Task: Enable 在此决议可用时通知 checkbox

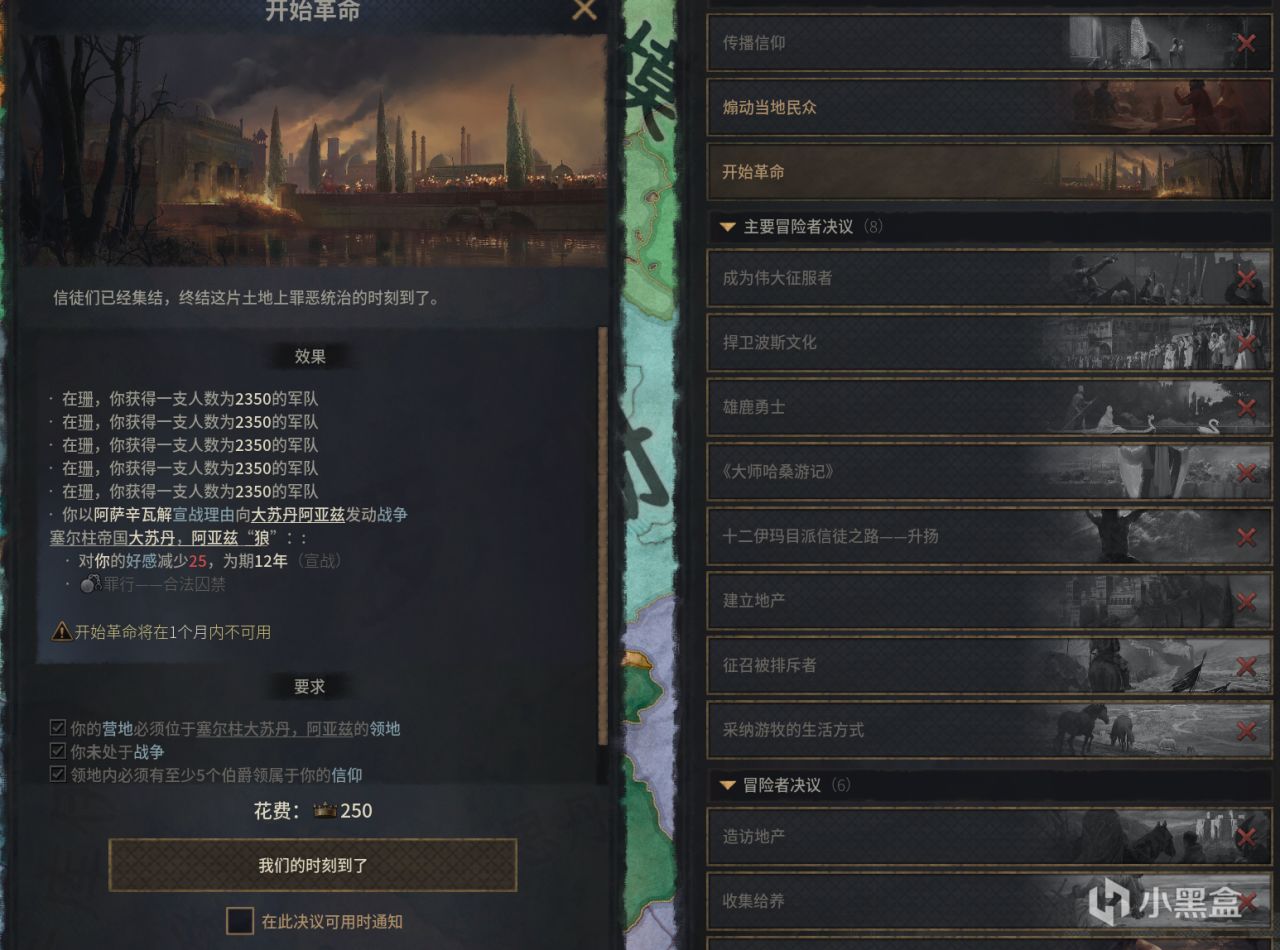Action: [239, 921]
